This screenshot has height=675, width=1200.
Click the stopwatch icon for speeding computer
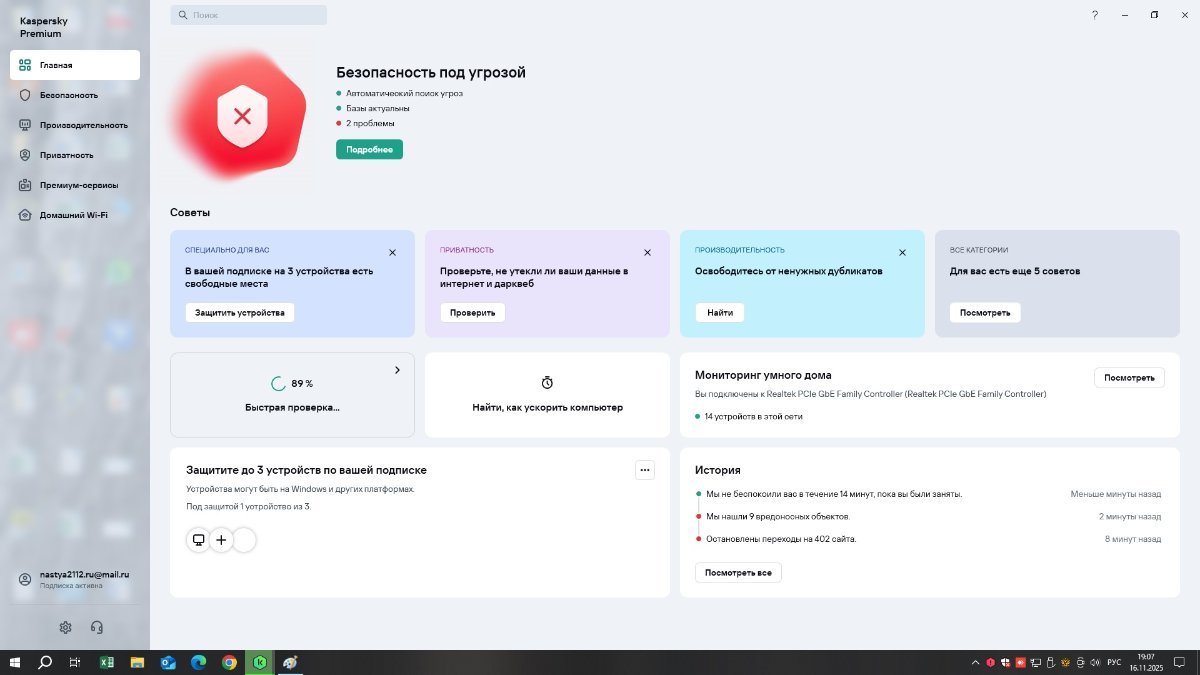(x=547, y=383)
